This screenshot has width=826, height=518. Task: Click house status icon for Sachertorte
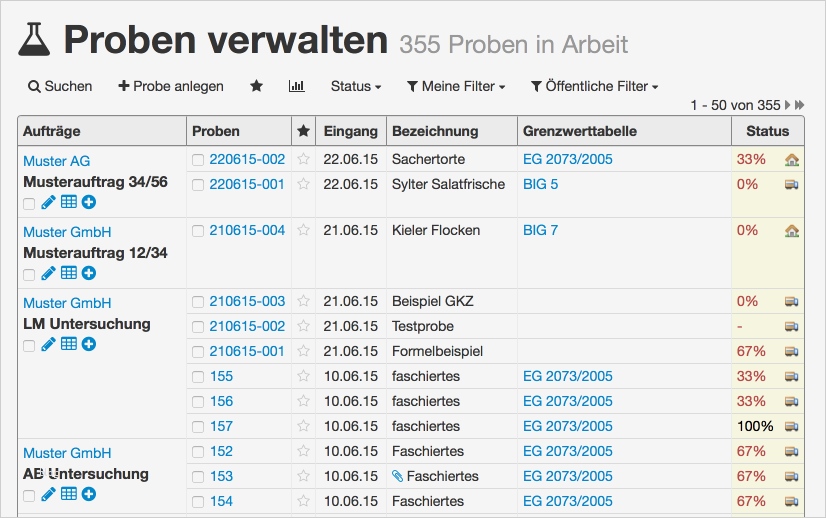(x=791, y=160)
